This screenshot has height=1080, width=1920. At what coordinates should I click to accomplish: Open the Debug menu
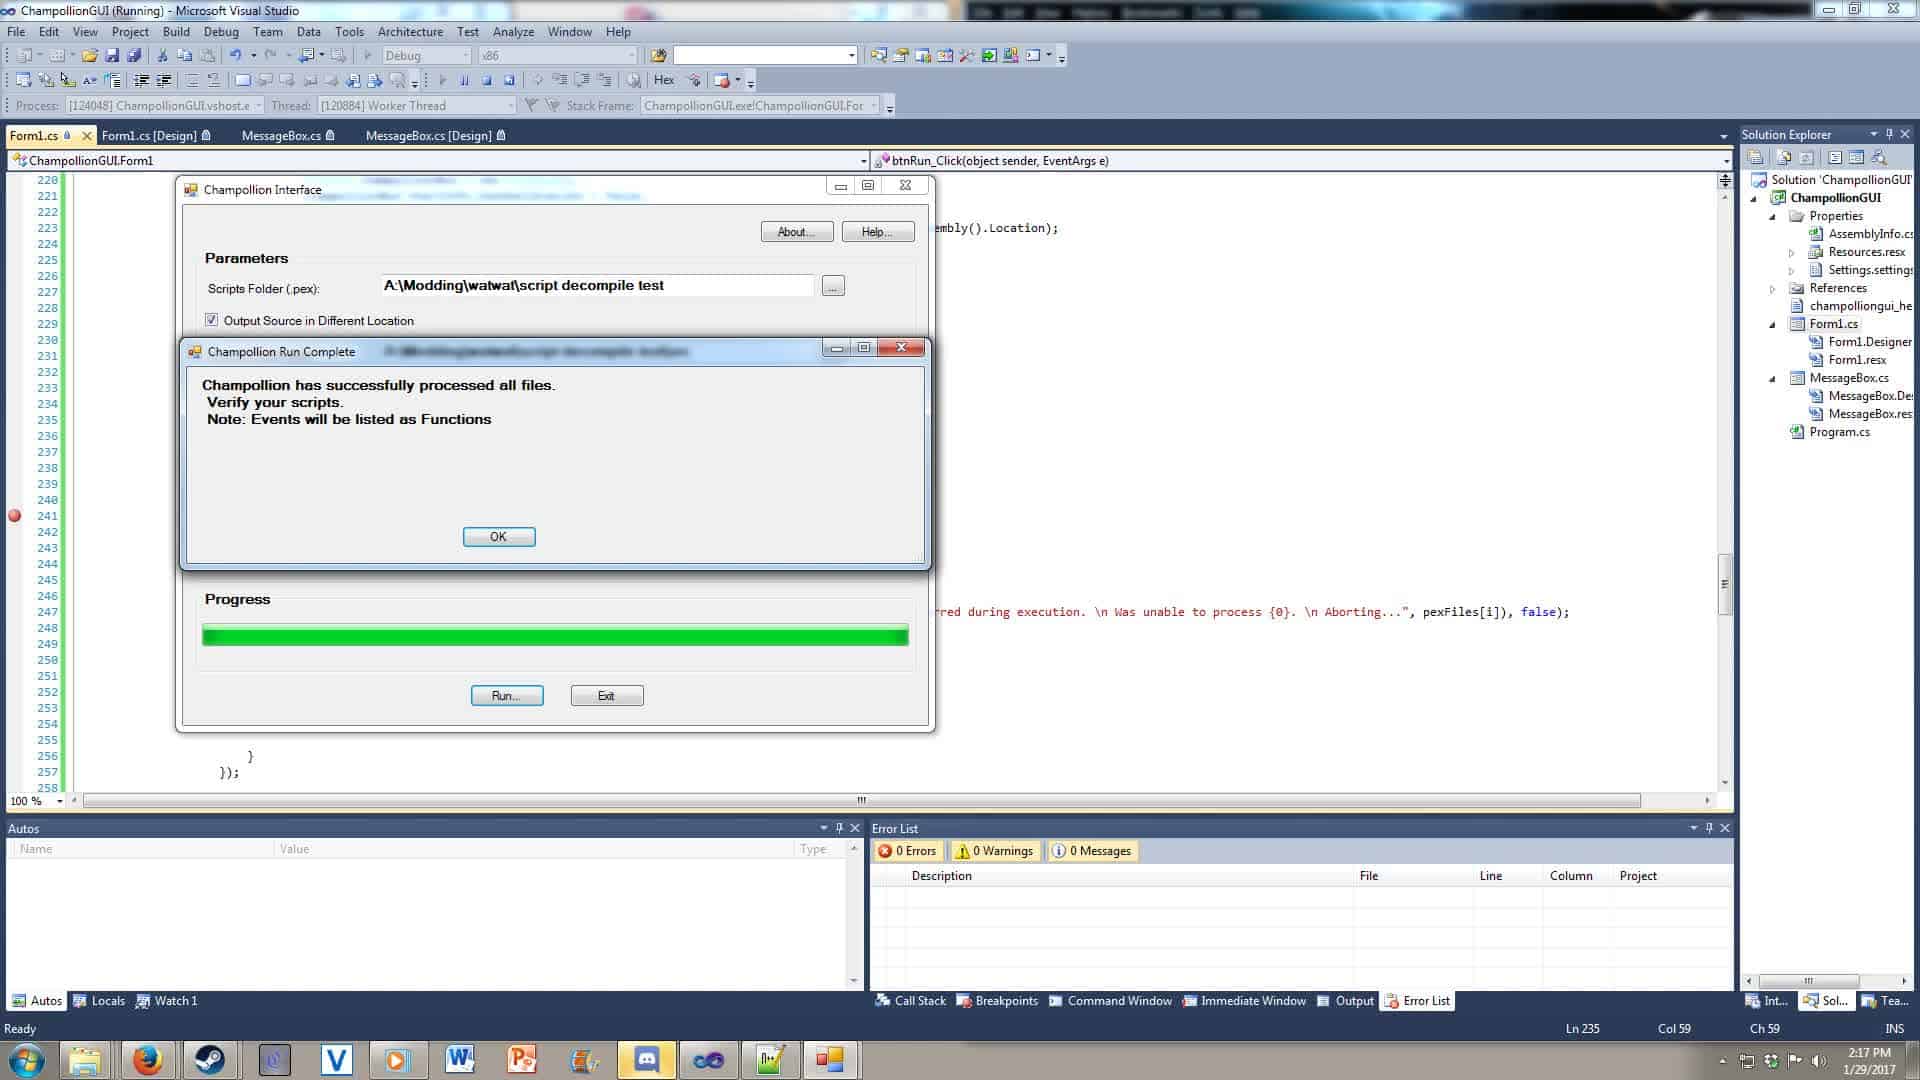221,32
